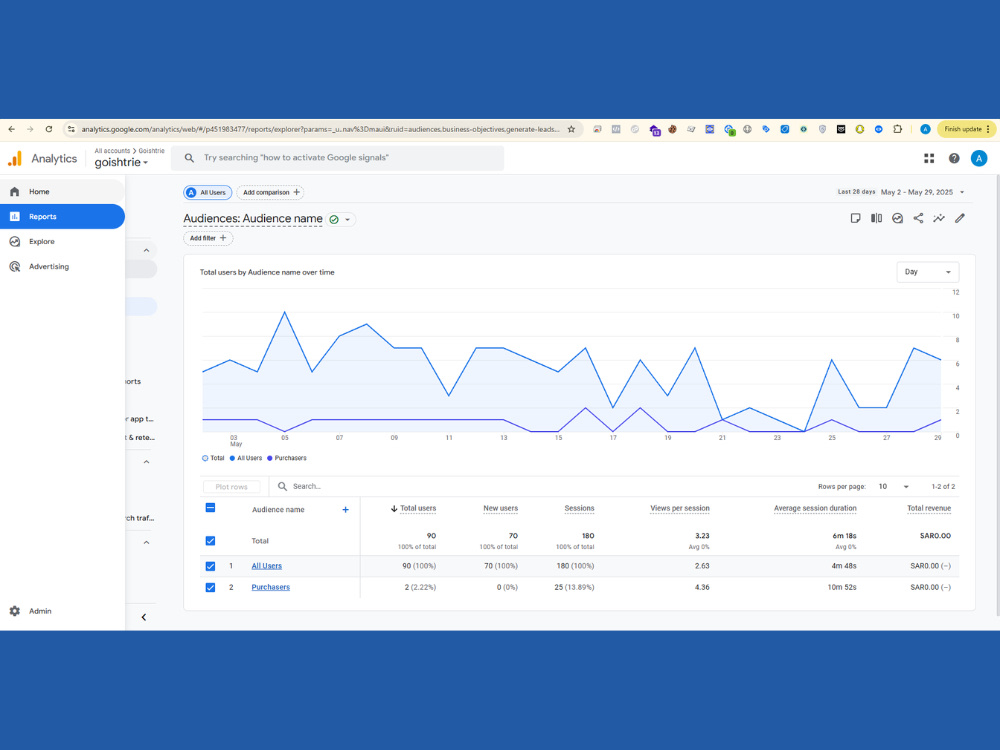
Task: Customize report with pencil icon
Action: click(x=960, y=218)
